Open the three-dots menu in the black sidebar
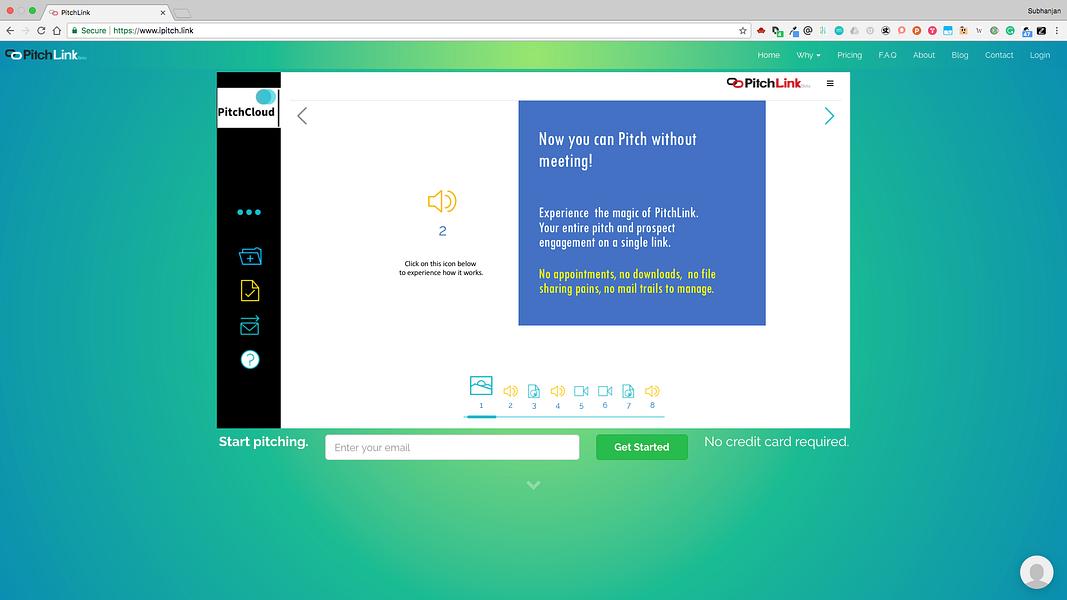The height and width of the screenshot is (600, 1067). tap(249, 212)
